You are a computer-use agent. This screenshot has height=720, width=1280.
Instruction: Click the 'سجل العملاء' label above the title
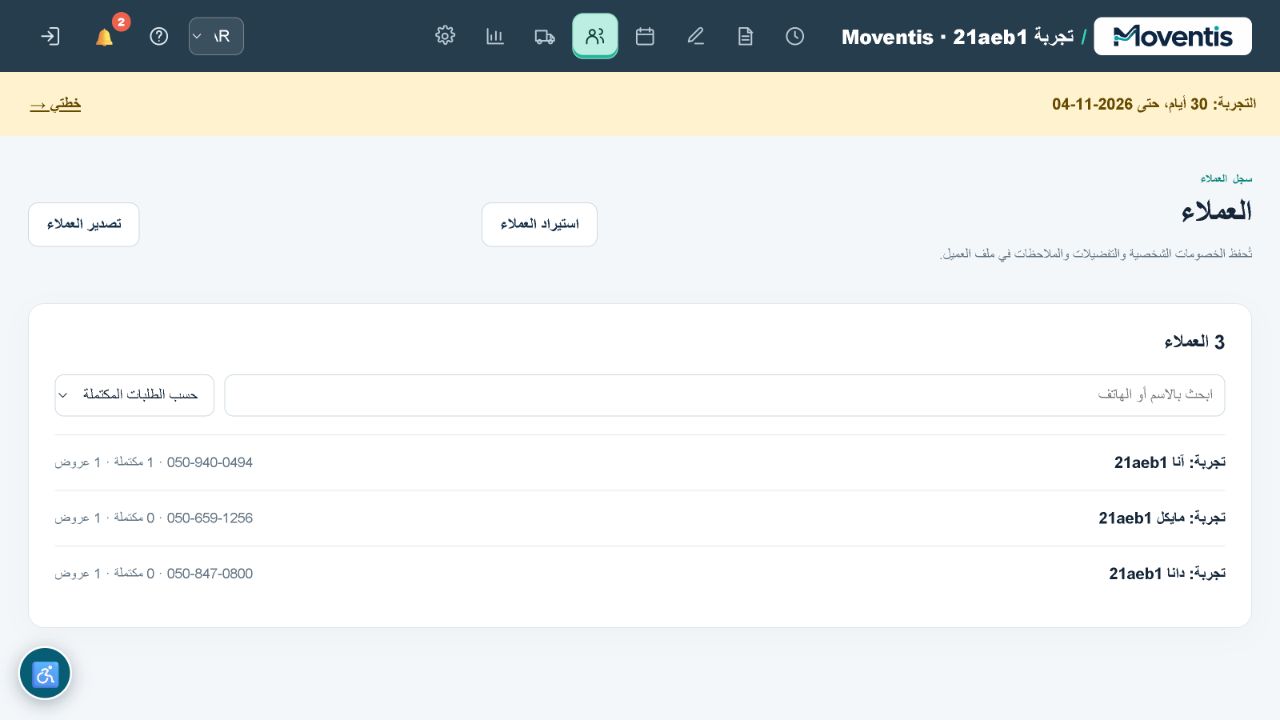point(1226,178)
